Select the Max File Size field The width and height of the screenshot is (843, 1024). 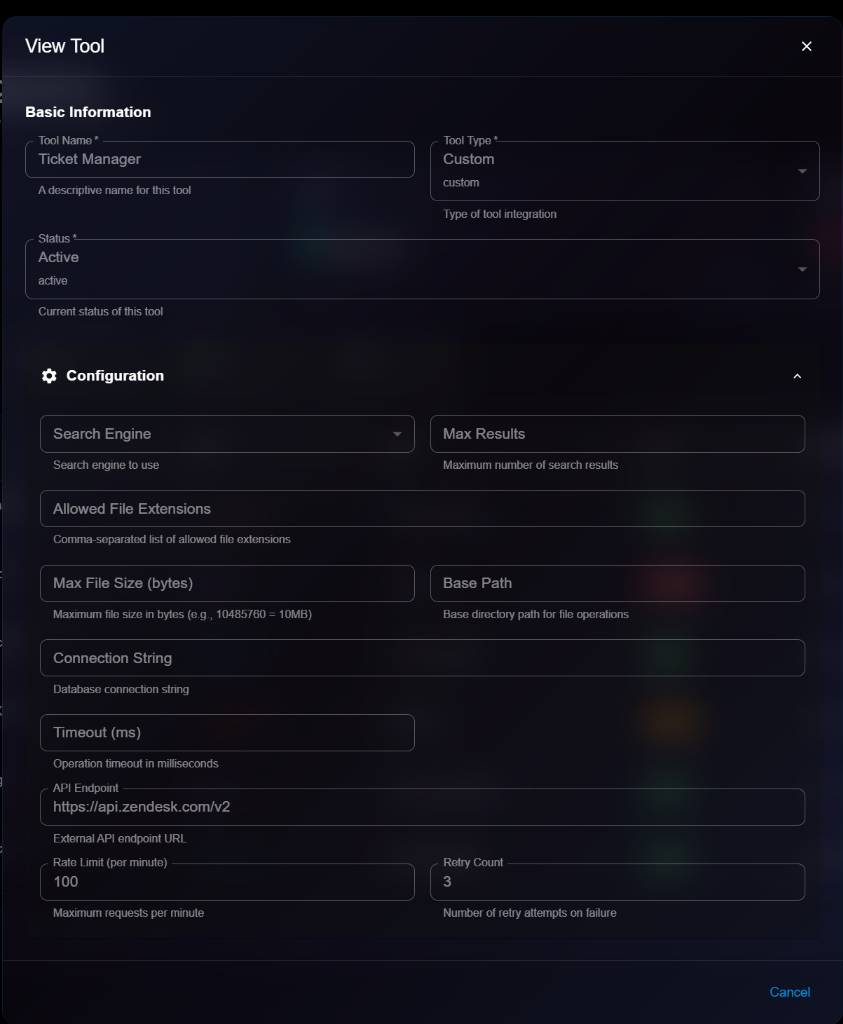[227, 583]
